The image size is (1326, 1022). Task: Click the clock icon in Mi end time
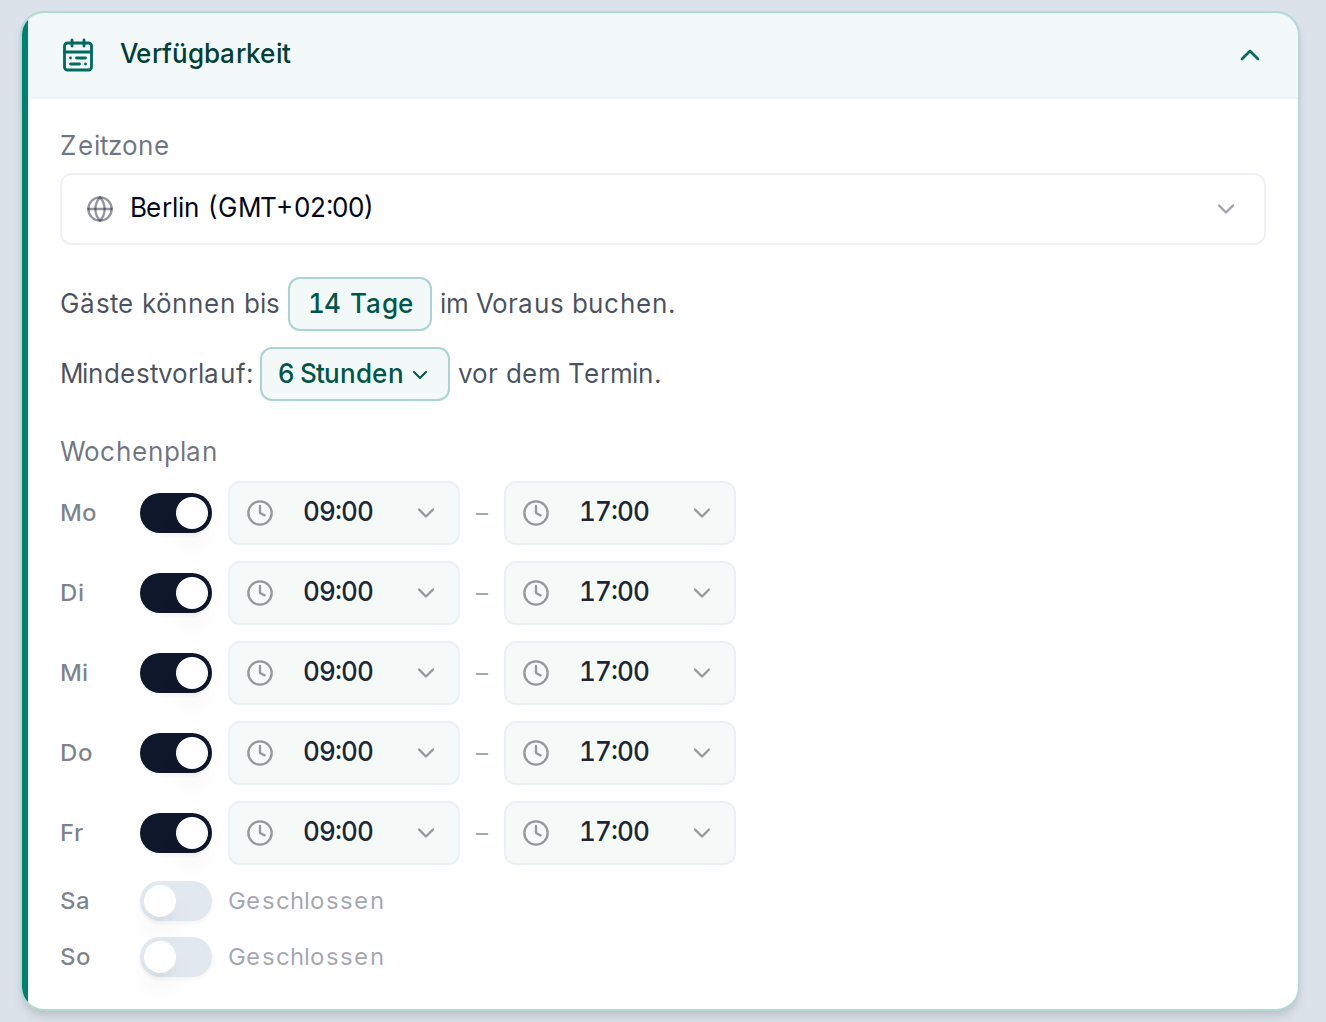click(x=536, y=673)
